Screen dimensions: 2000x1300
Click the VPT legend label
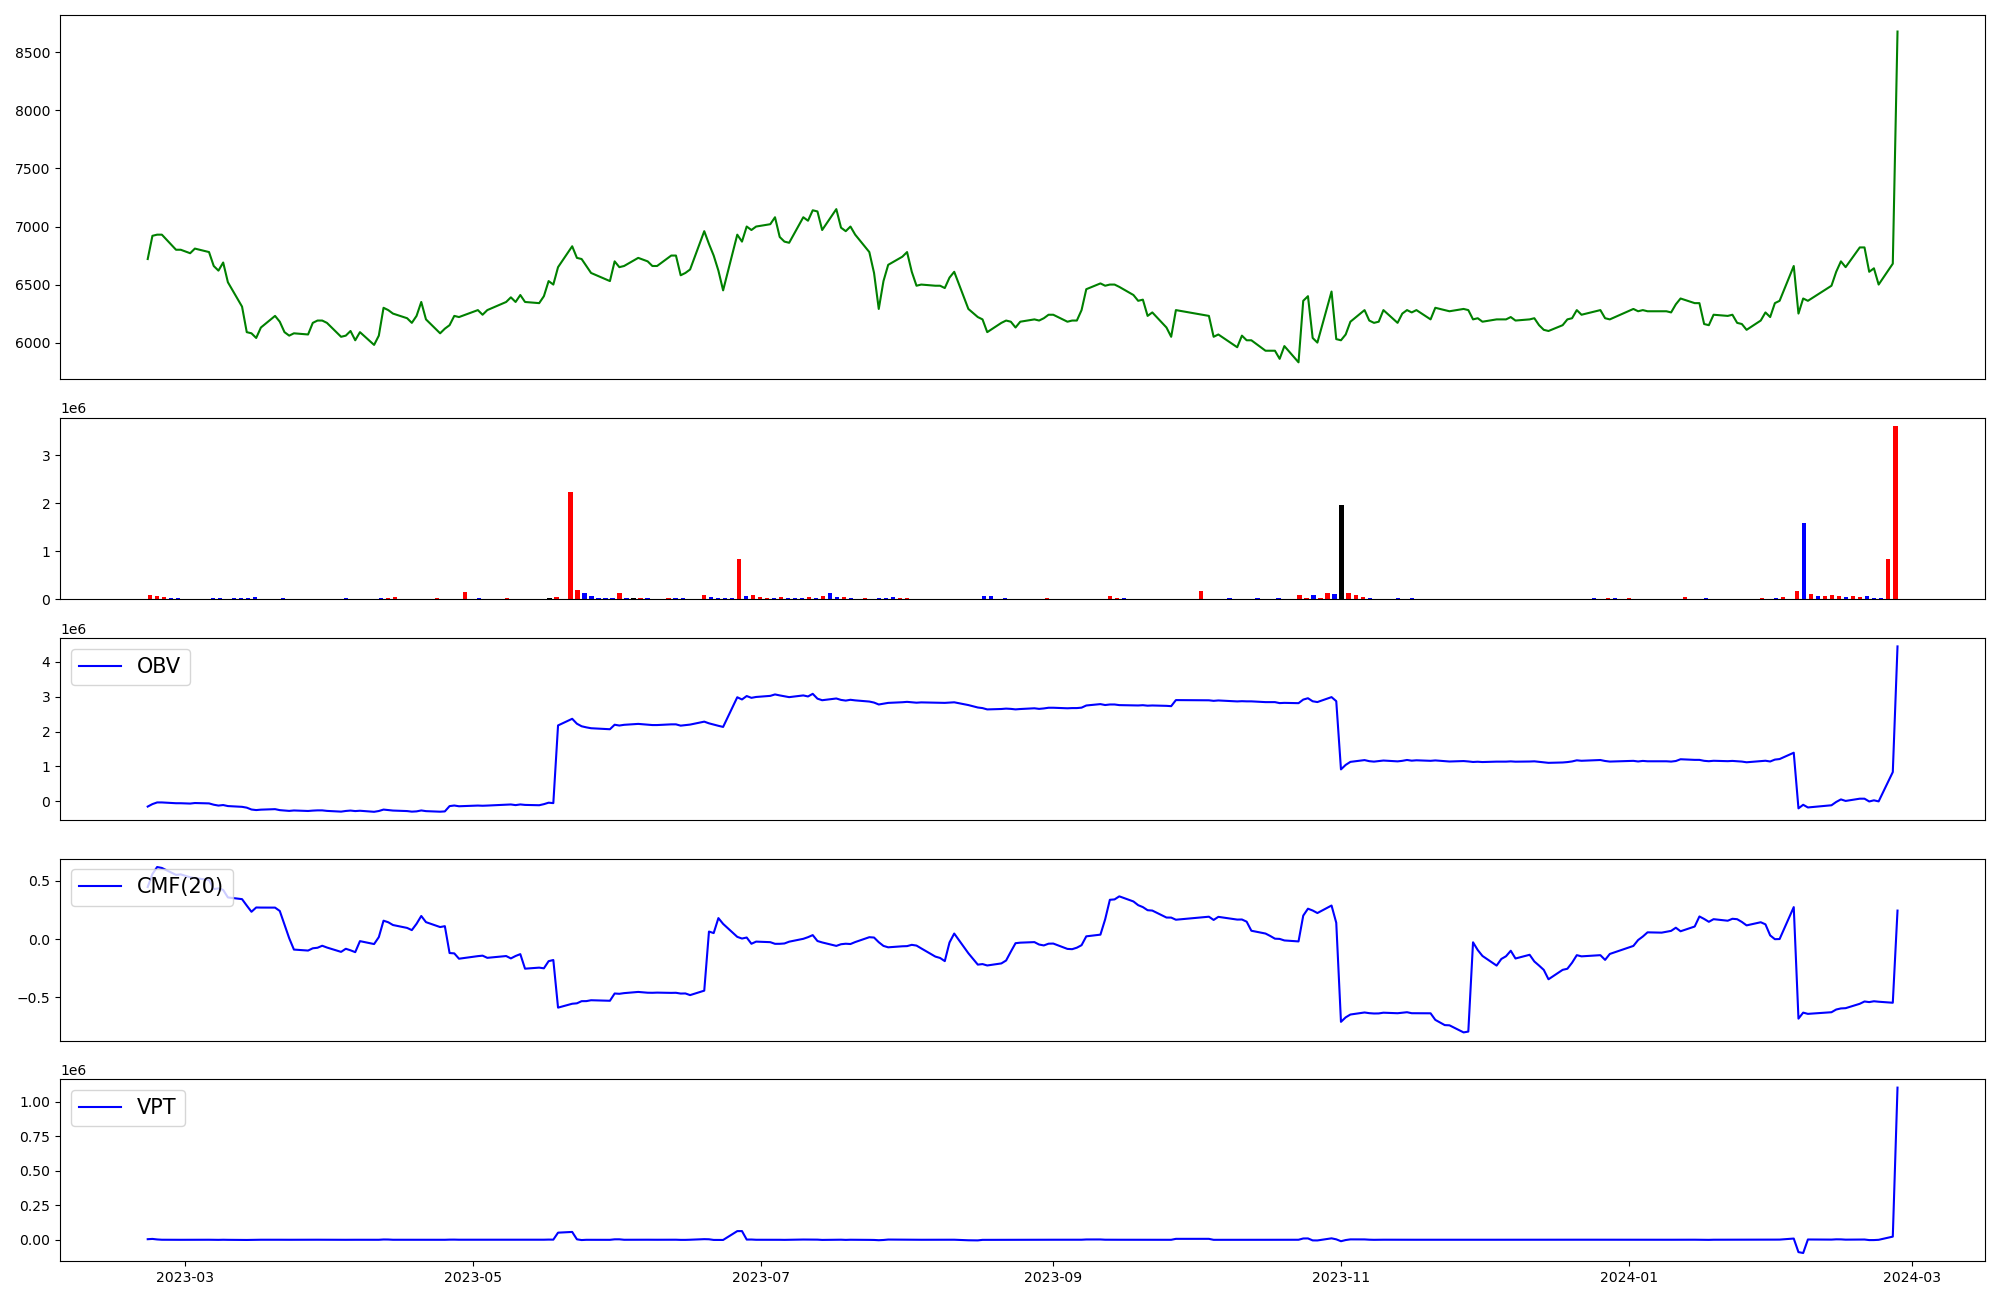click(x=156, y=1107)
